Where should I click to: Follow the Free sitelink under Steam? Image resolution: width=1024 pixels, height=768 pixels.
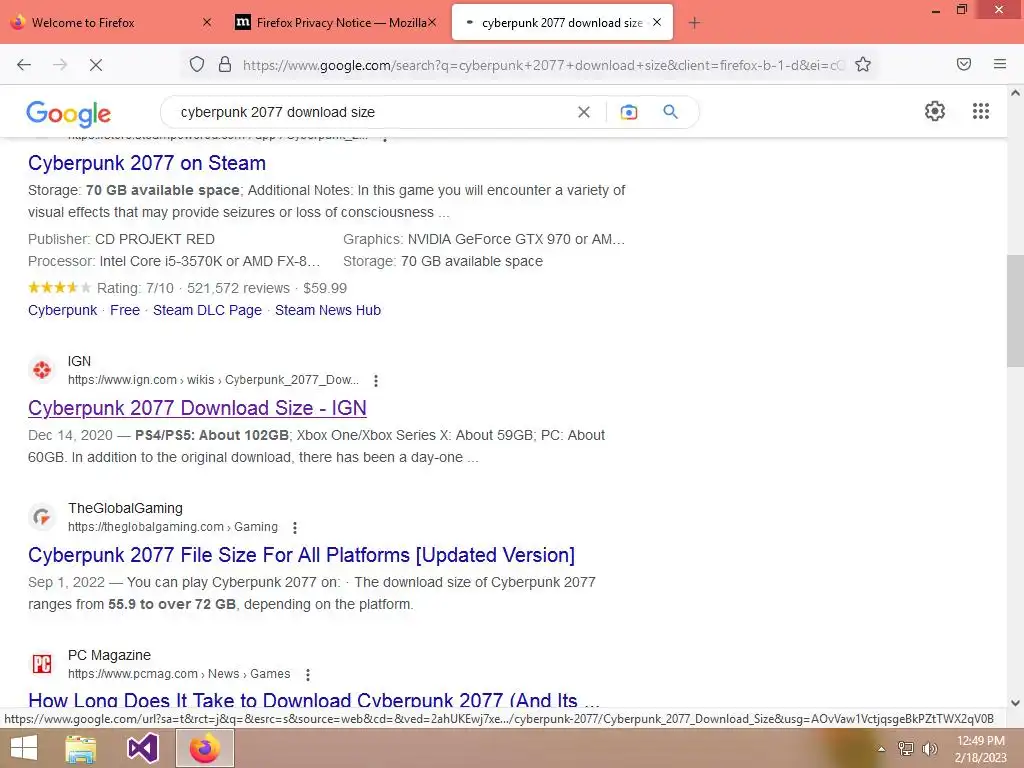125,310
